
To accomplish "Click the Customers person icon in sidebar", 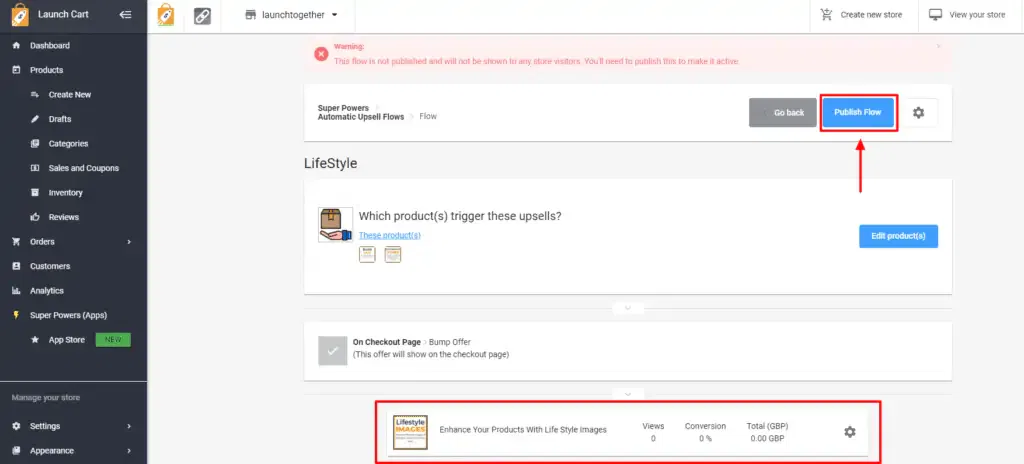I will pyautogui.click(x=16, y=266).
